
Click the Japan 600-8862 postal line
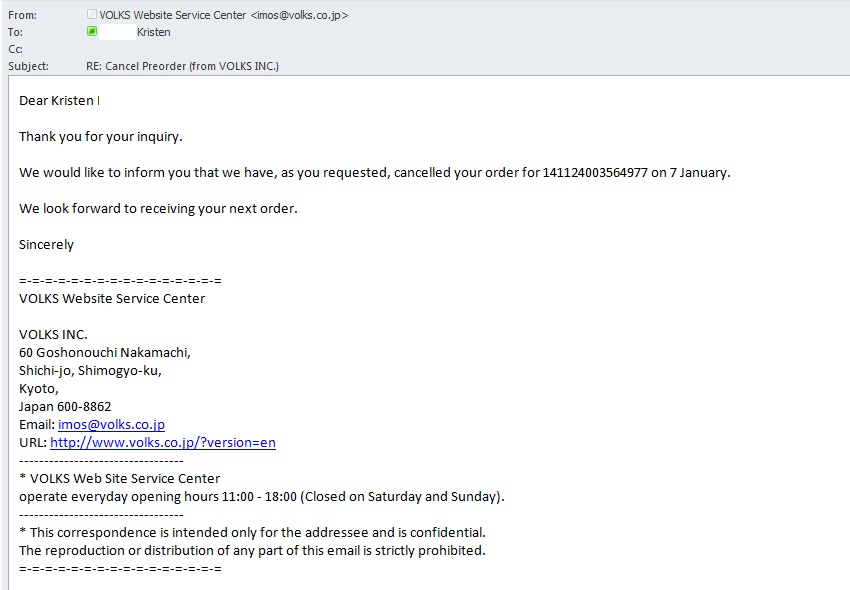(x=65, y=407)
